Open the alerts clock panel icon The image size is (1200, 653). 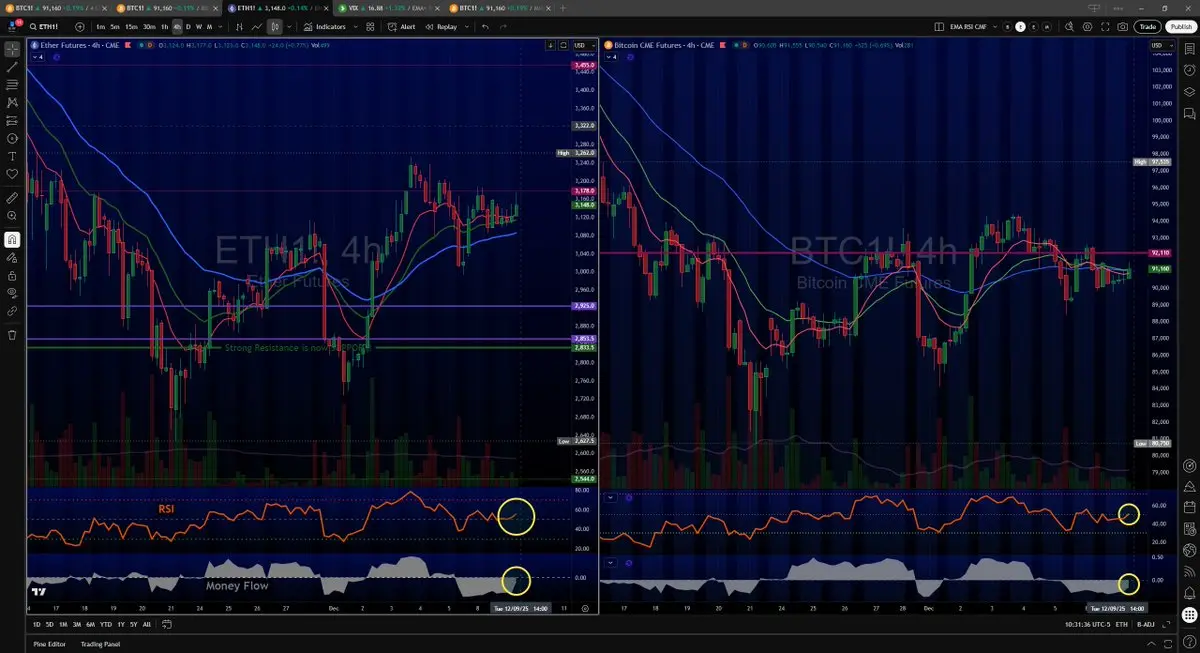(1189, 70)
